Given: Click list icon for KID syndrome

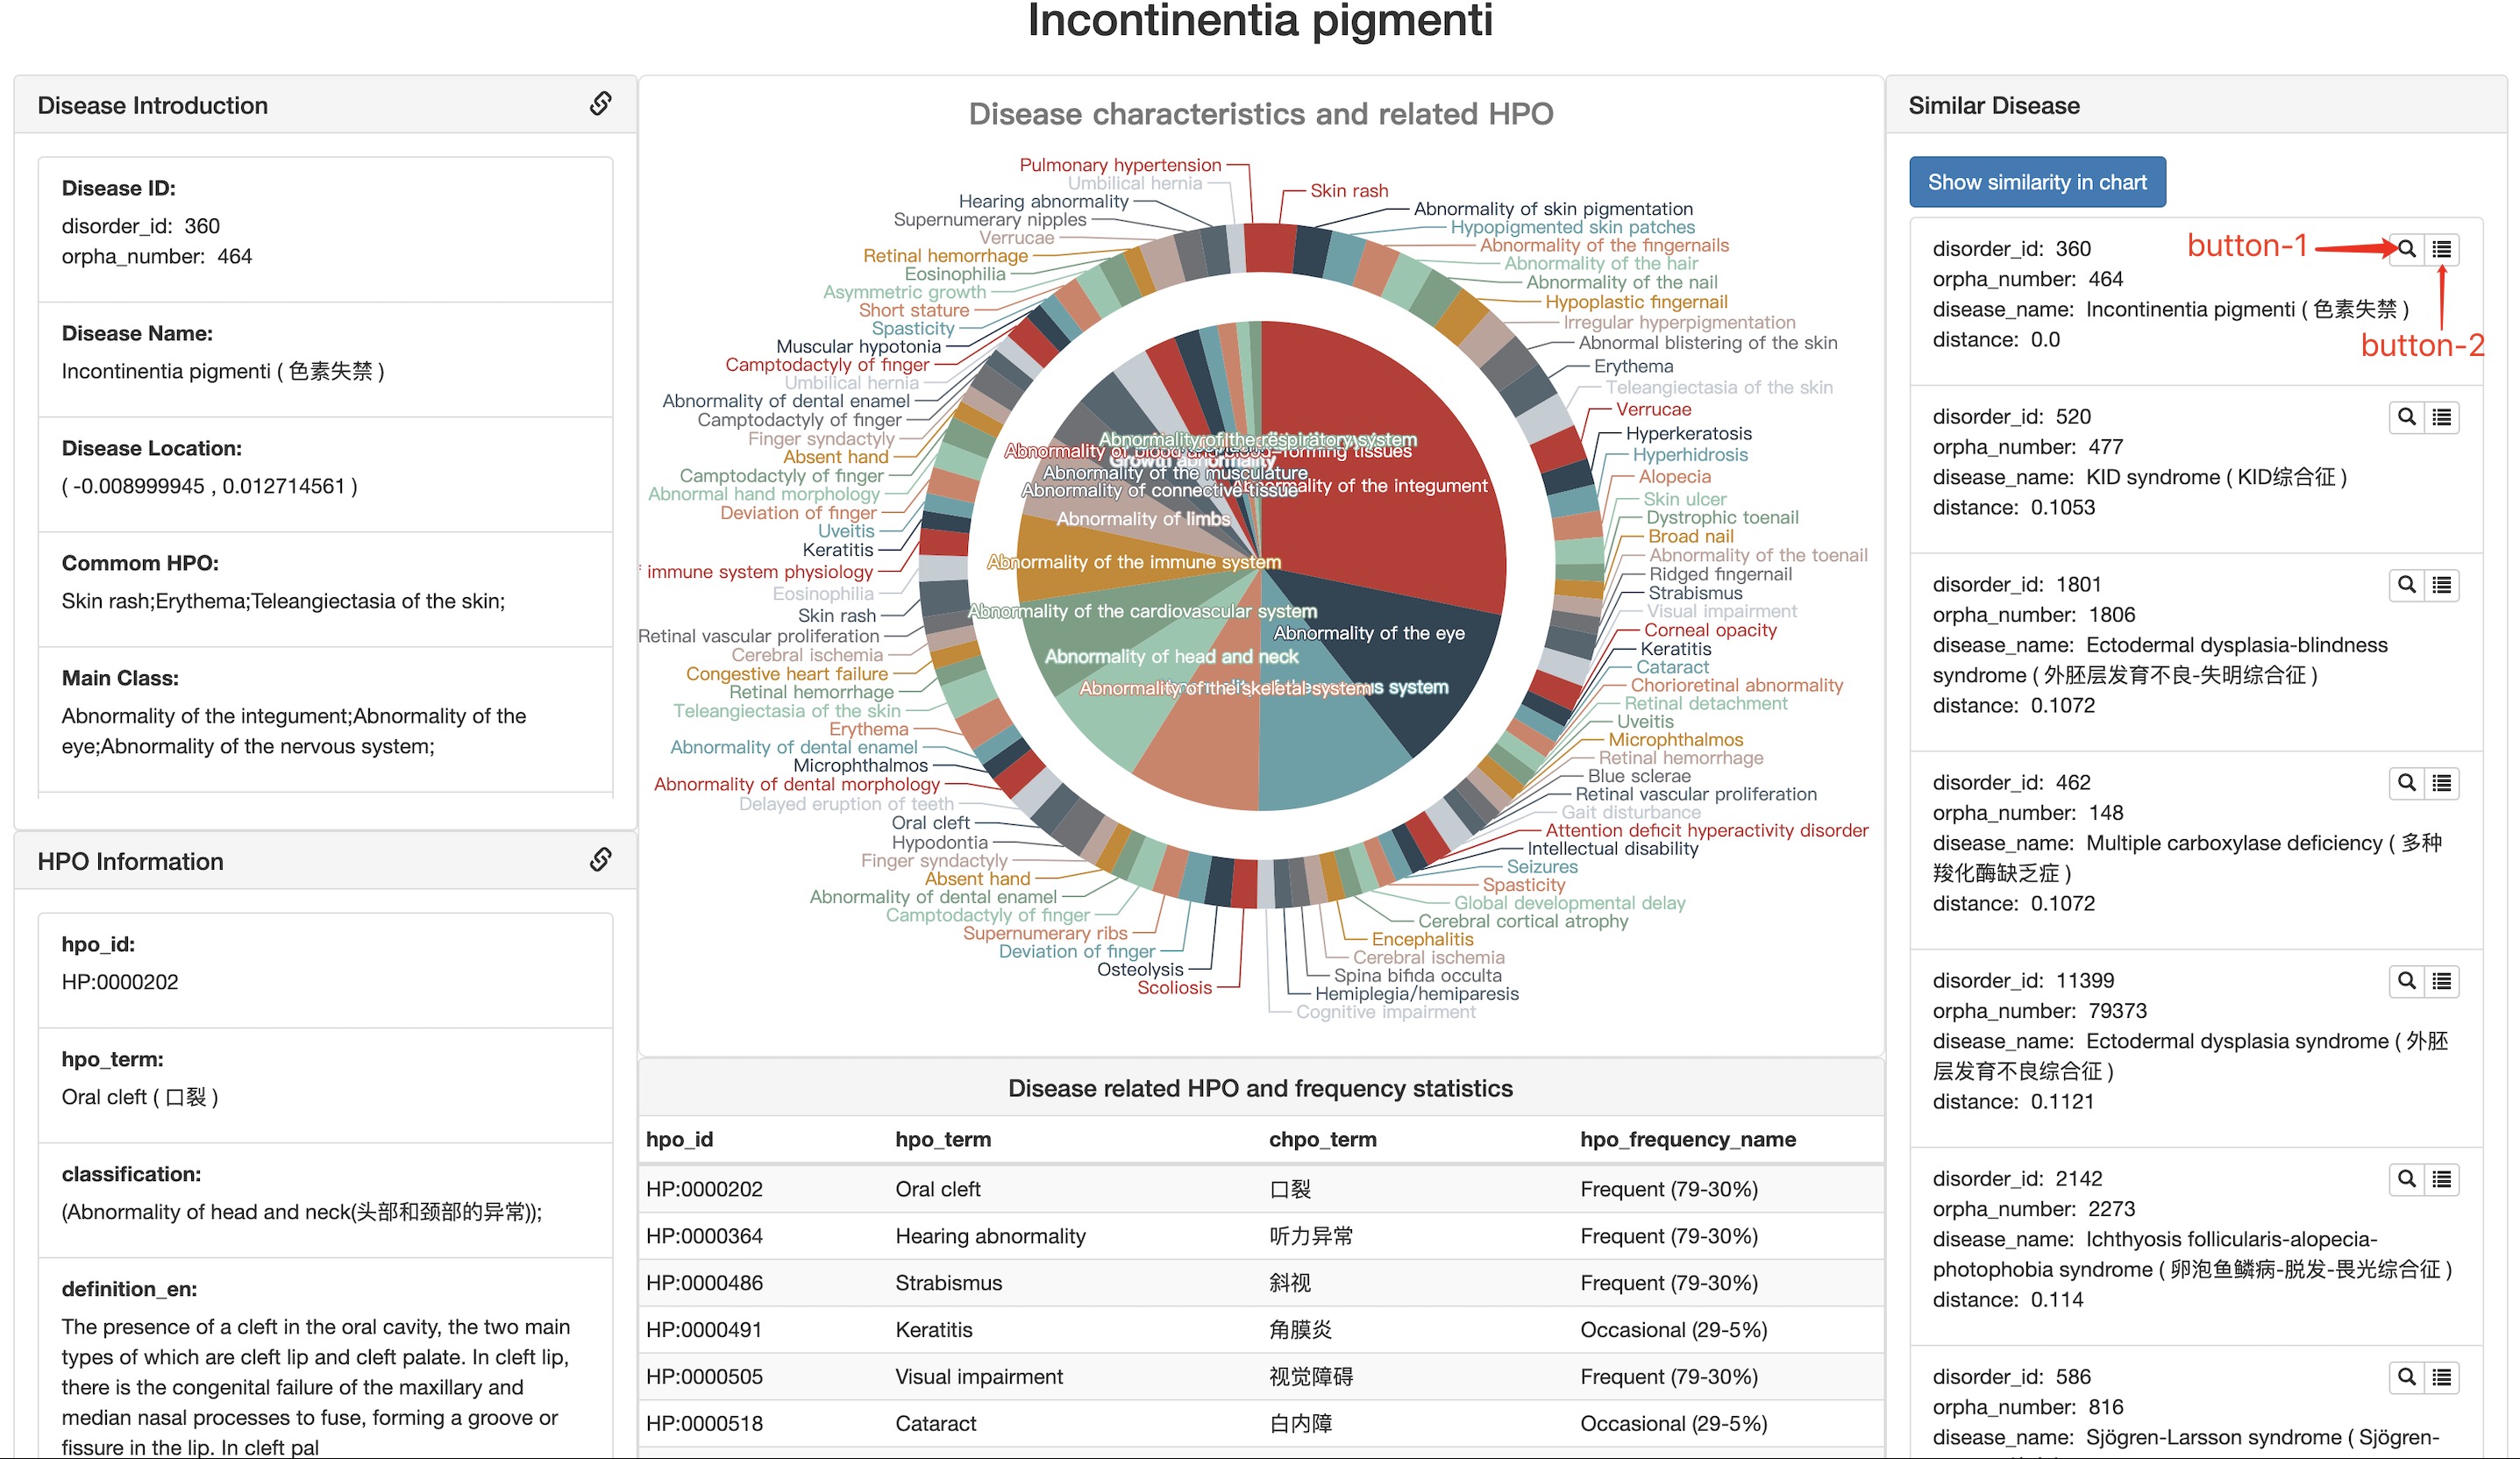Looking at the screenshot, I should click(x=2442, y=417).
